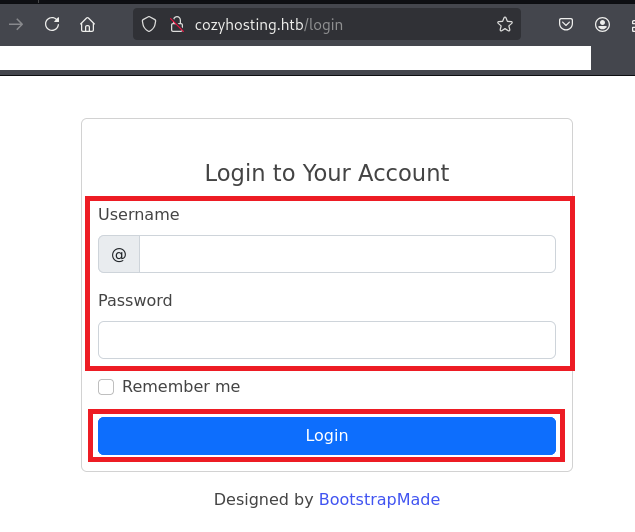
Task: Click the Password field label
Action: pyautogui.click(x=135, y=300)
